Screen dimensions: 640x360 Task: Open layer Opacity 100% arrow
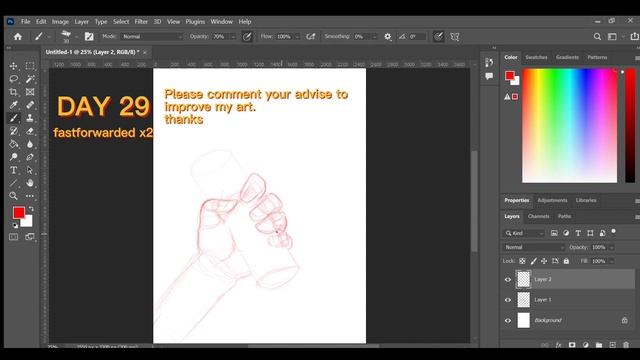click(x=612, y=248)
